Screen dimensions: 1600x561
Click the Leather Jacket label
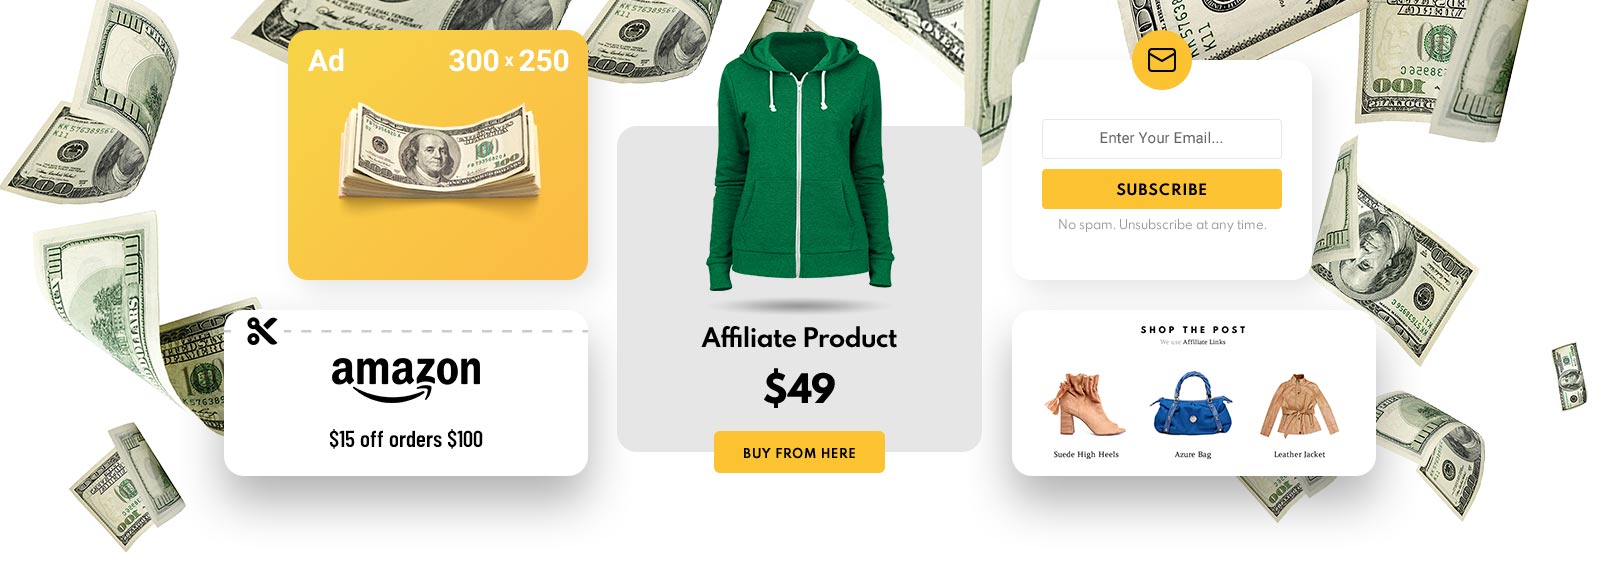[x=1299, y=454]
